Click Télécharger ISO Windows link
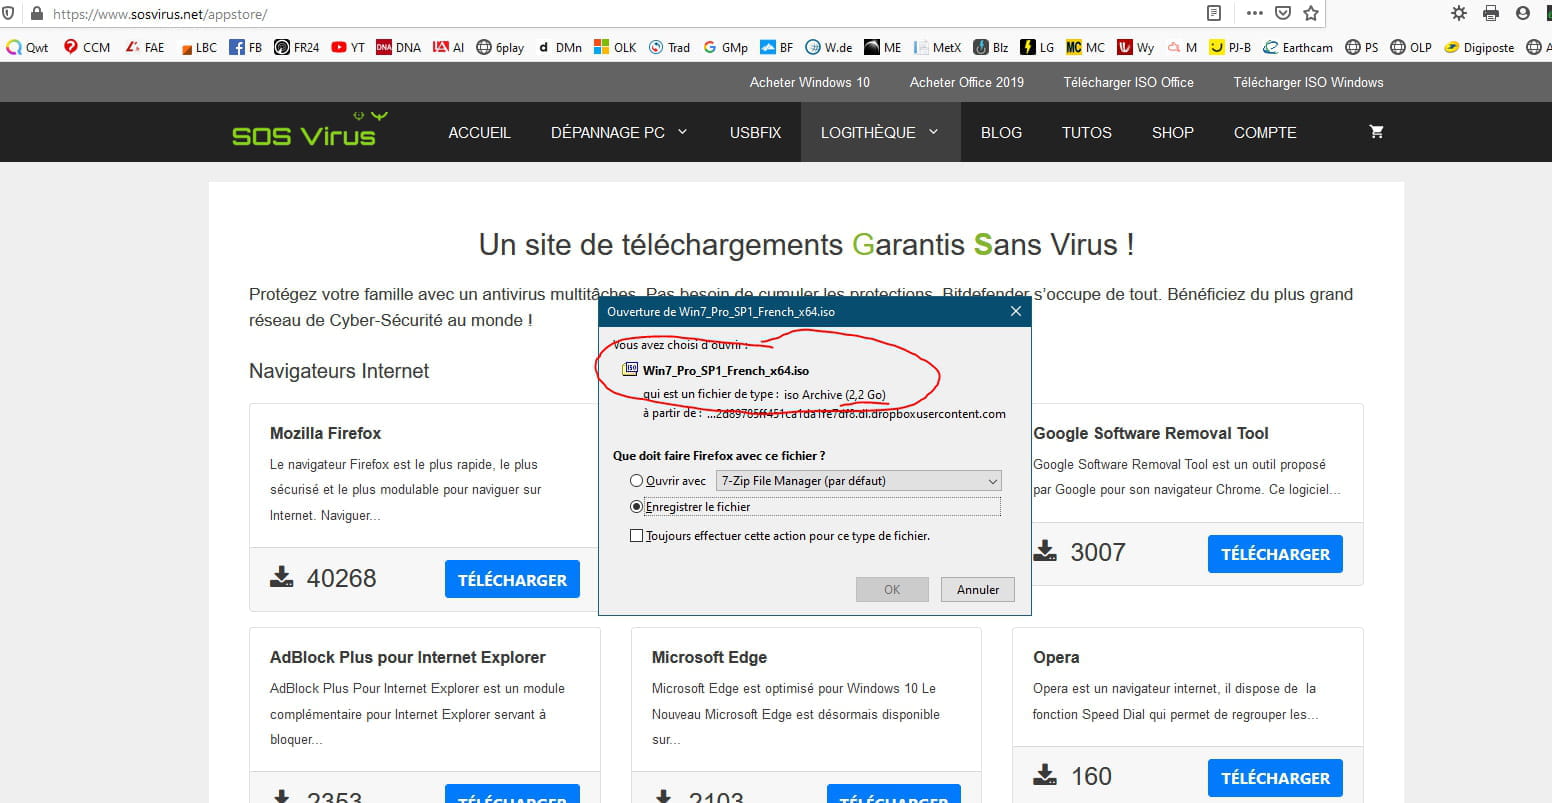The width and height of the screenshot is (1552, 803). click(1308, 82)
